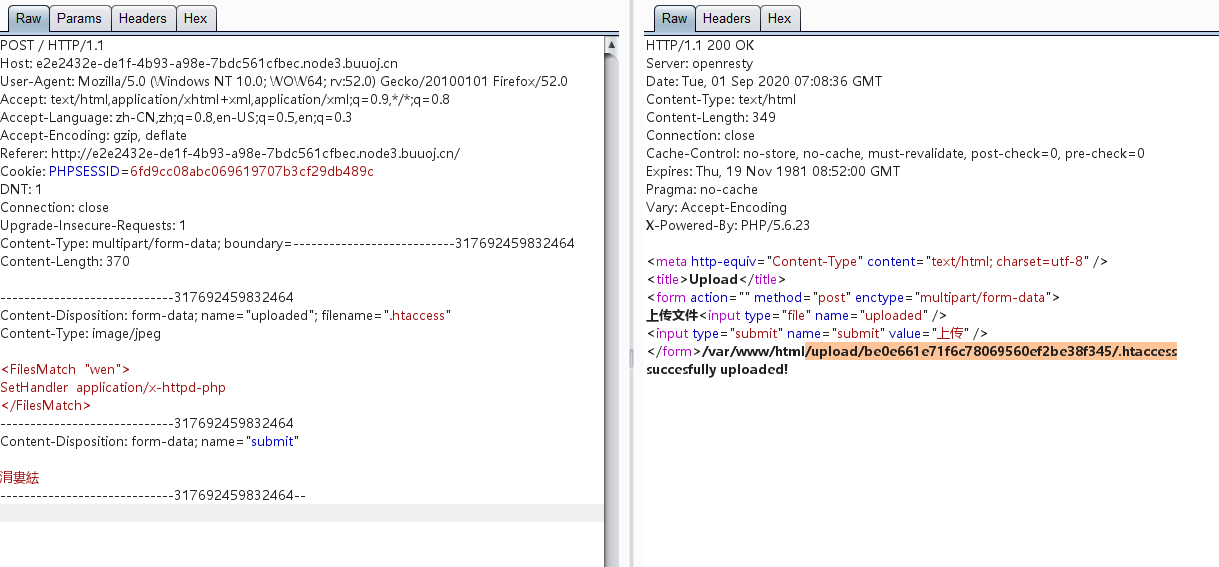Click 'succesfully uploaded!' message

pyautogui.click(x=717, y=369)
